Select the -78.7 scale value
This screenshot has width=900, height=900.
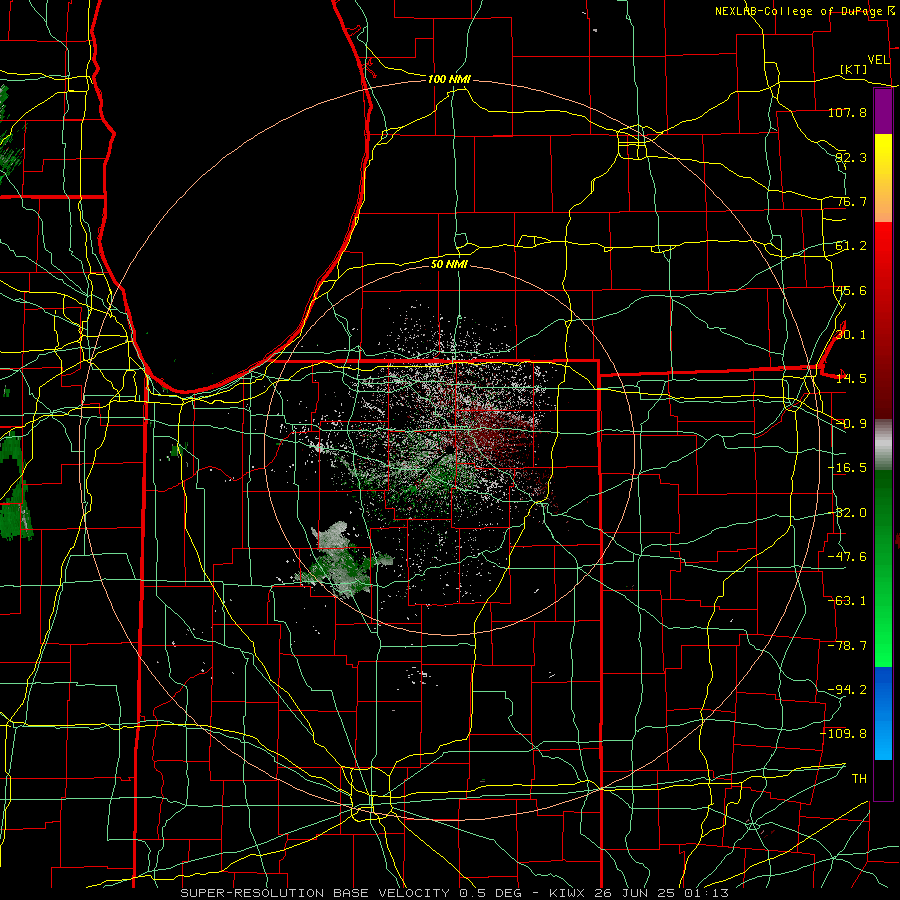click(x=847, y=646)
